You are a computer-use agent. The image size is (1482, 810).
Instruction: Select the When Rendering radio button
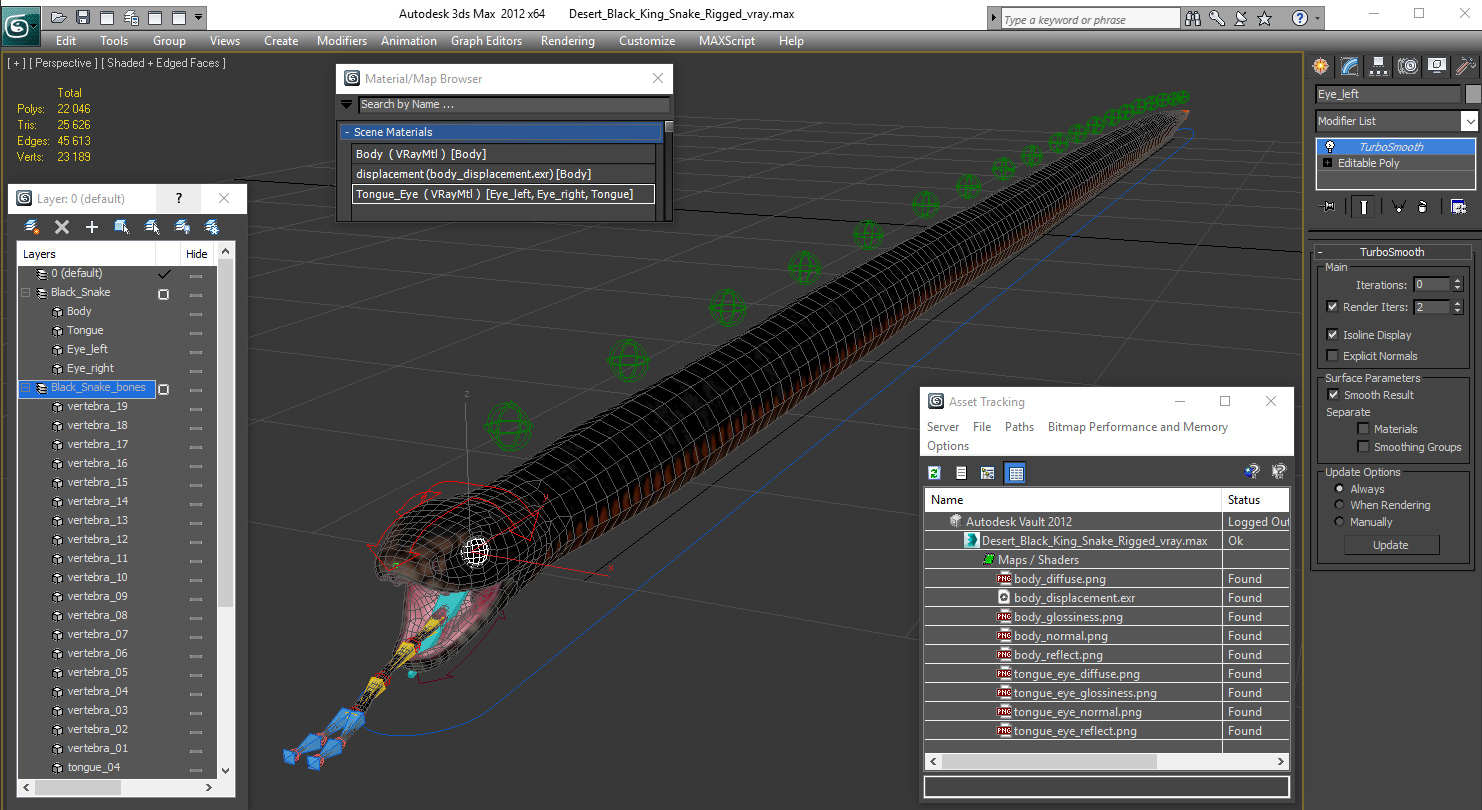tap(1340, 505)
